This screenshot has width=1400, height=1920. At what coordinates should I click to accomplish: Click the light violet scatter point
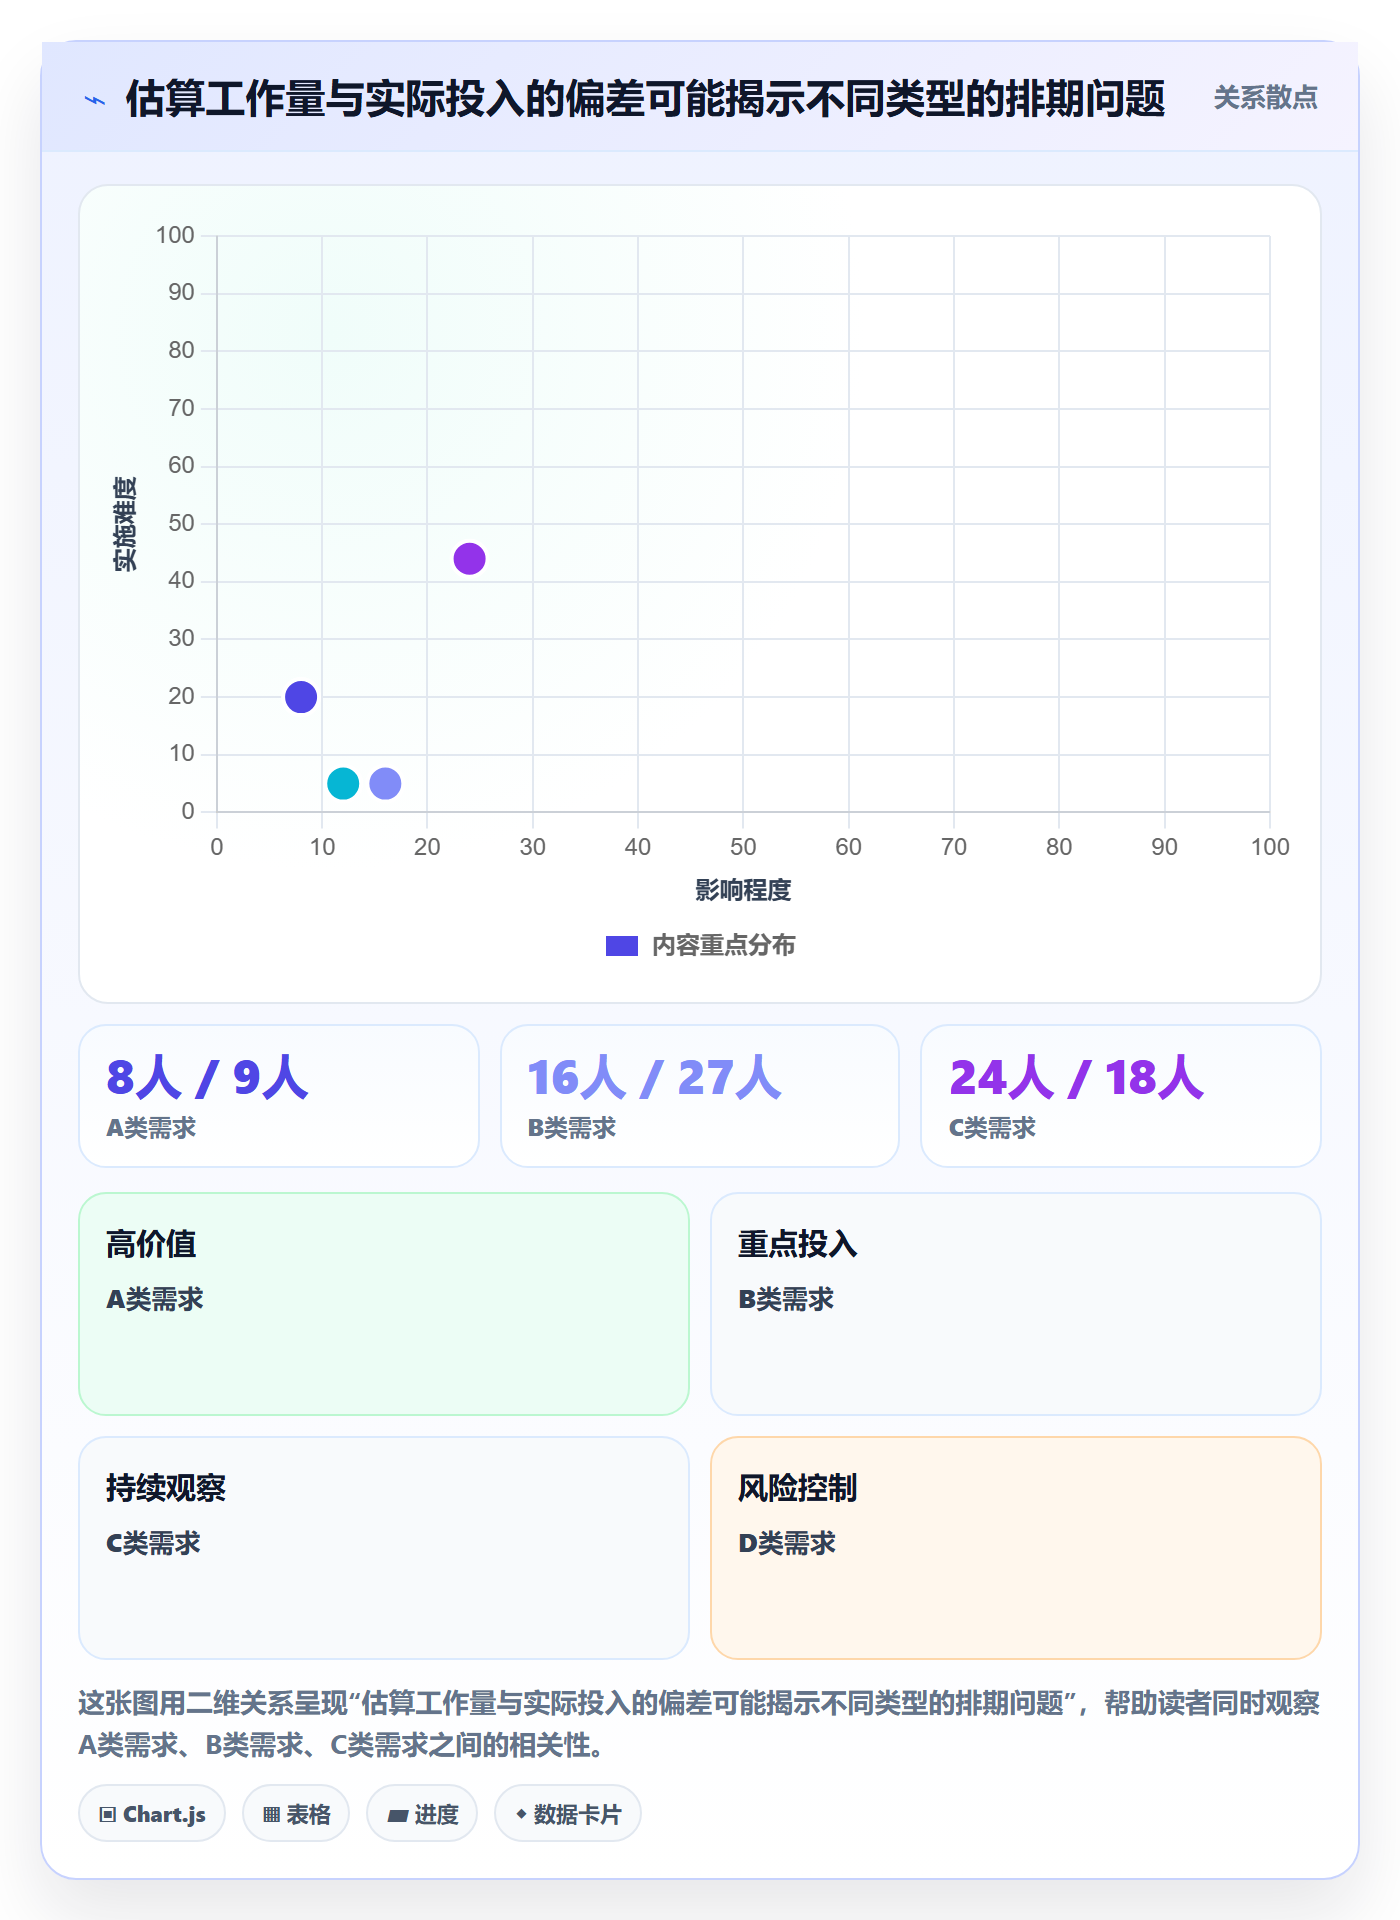click(x=385, y=783)
